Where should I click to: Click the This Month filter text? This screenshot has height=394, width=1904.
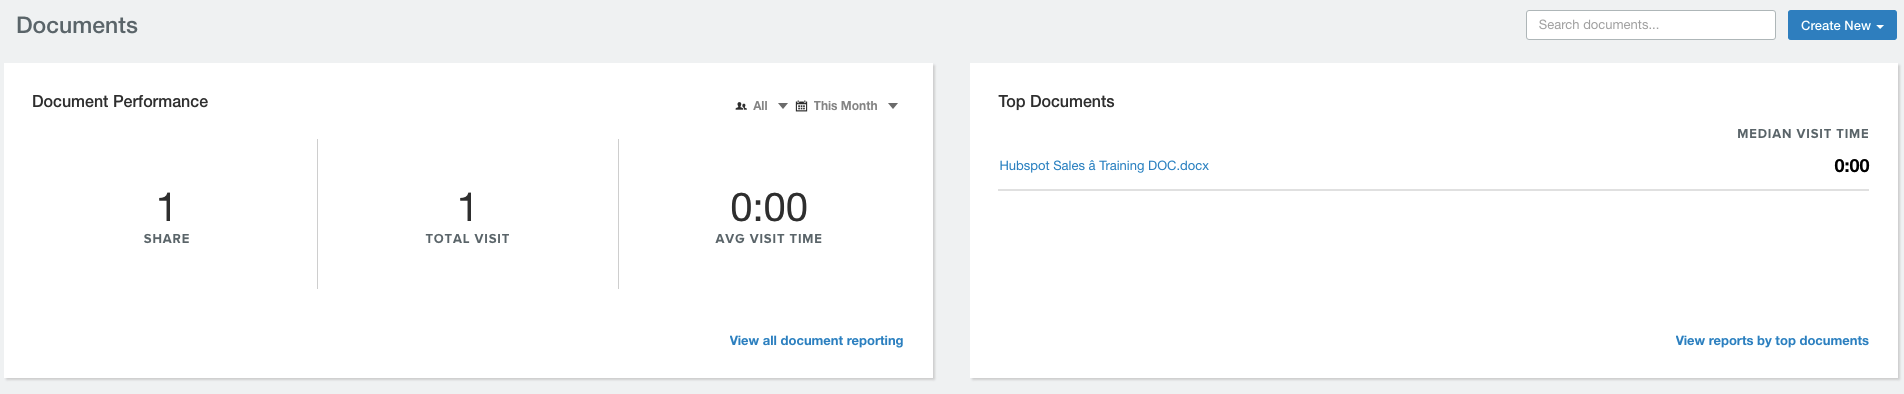tap(845, 106)
